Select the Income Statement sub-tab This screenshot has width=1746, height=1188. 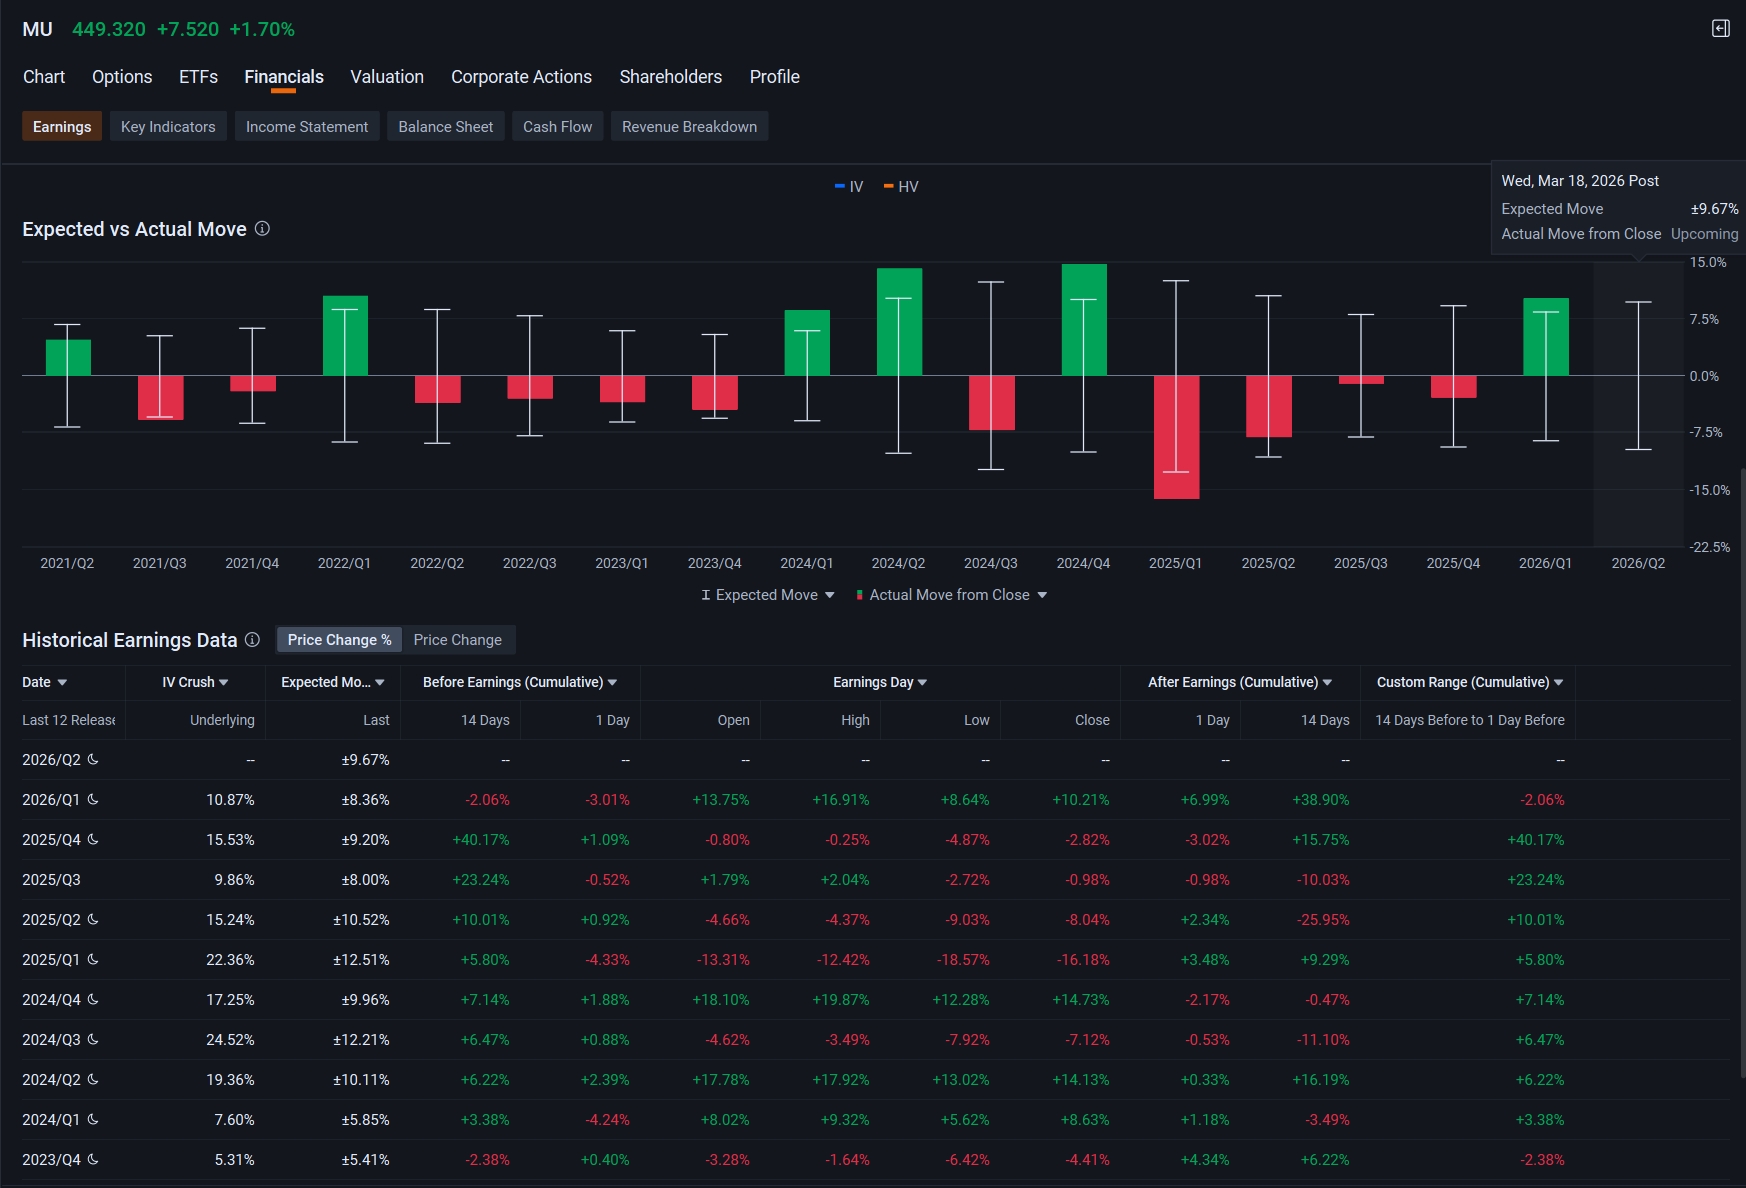[x=307, y=127]
